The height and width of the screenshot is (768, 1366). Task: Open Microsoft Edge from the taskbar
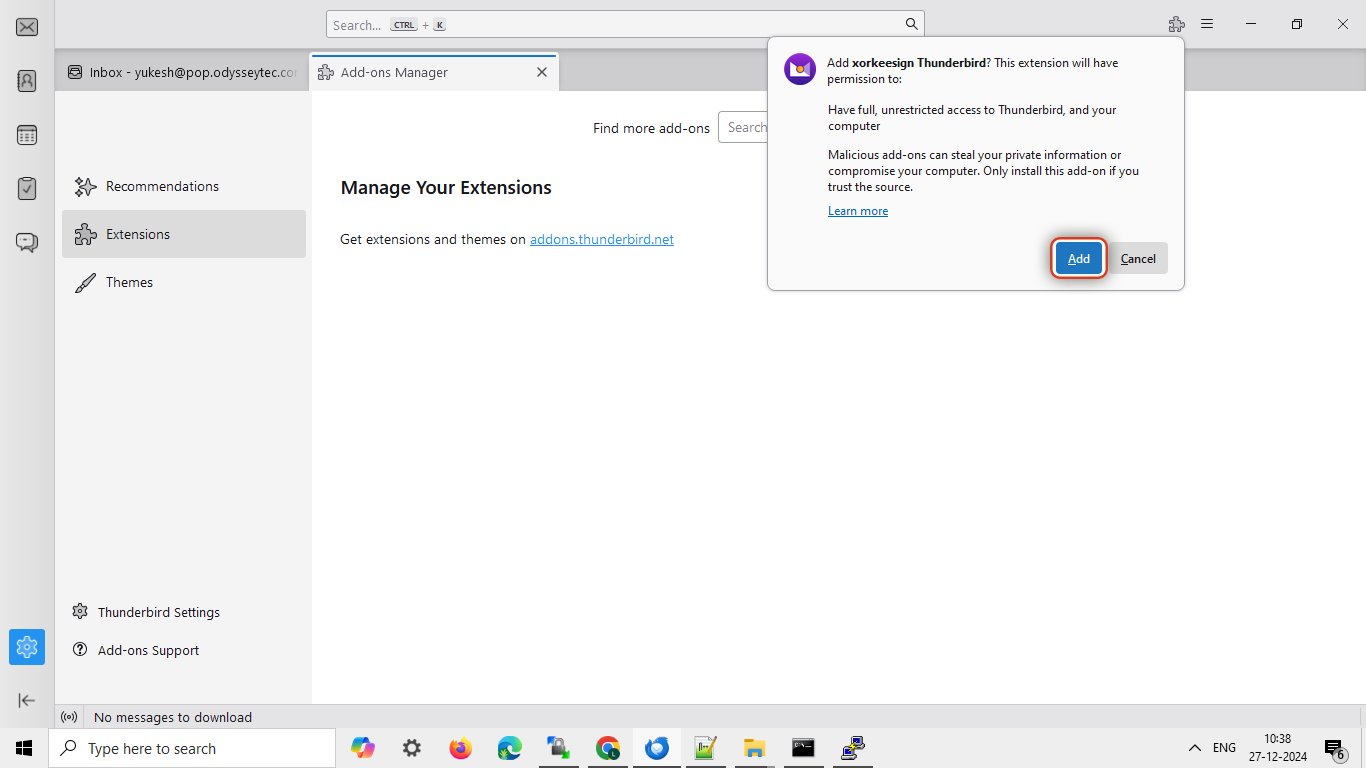(x=509, y=748)
